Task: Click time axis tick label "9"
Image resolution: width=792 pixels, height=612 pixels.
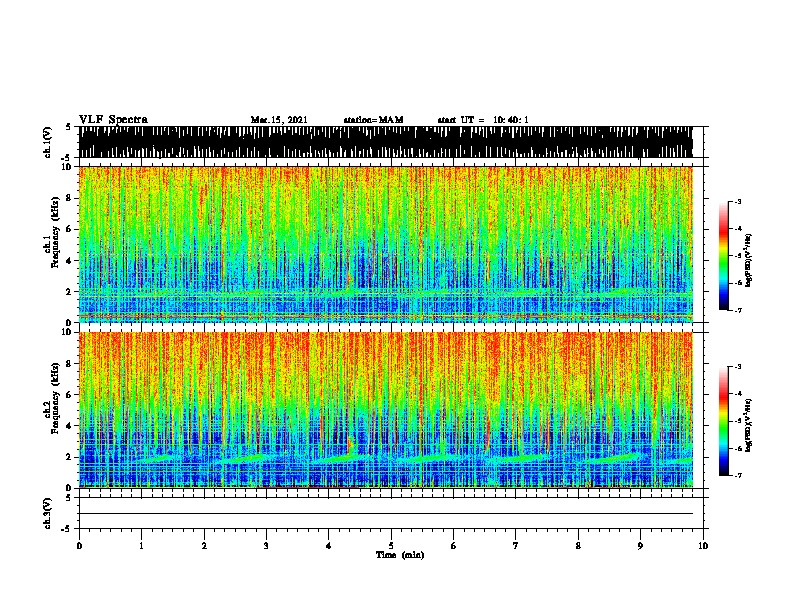Action: [x=640, y=546]
